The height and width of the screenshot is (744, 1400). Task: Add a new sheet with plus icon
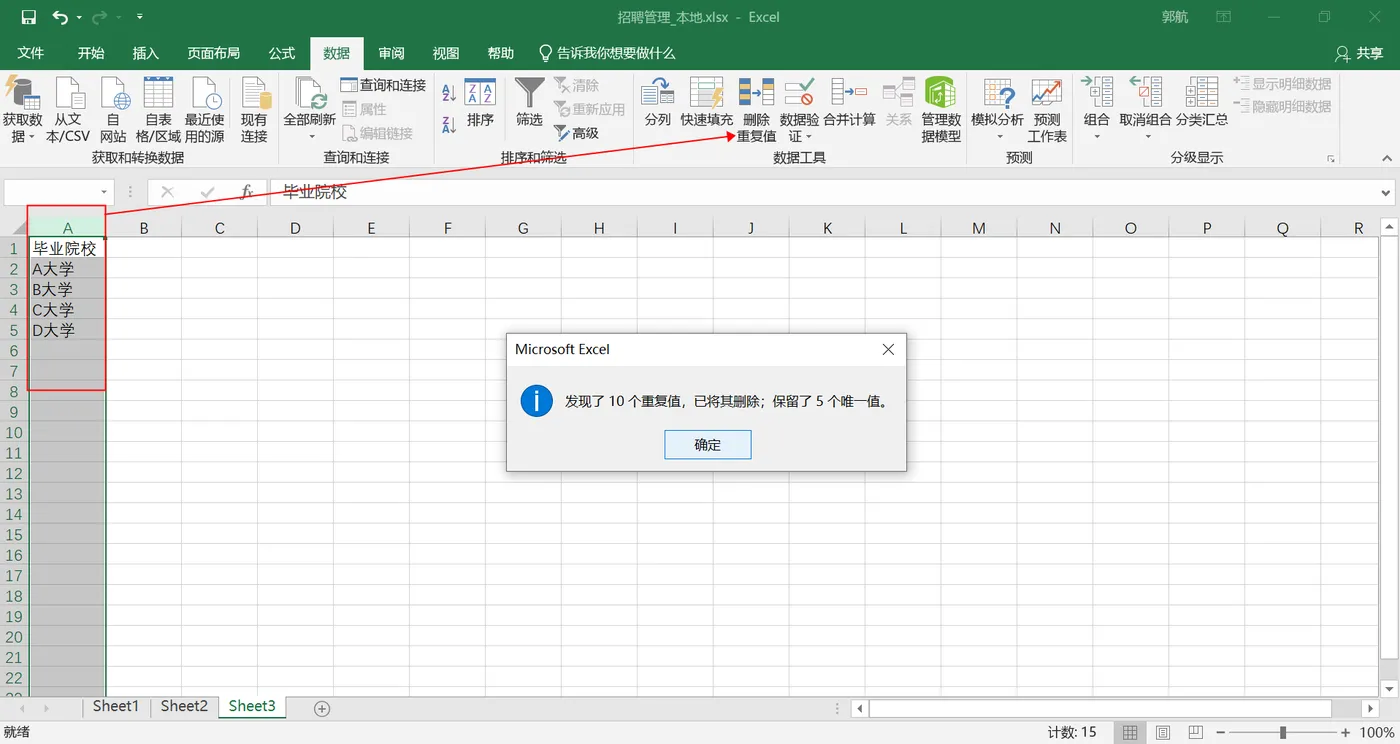[322, 708]
